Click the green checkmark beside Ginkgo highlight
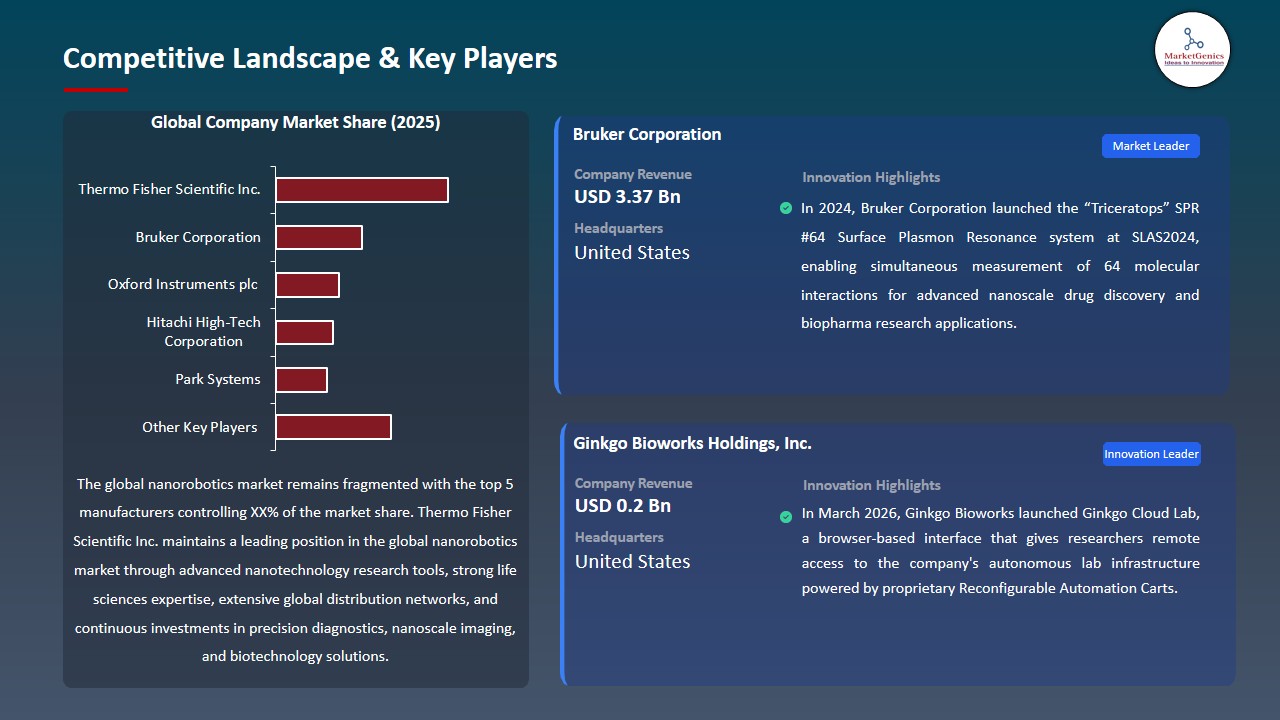The width and height of the screenshot is (1280, 720). click(786, 517)
